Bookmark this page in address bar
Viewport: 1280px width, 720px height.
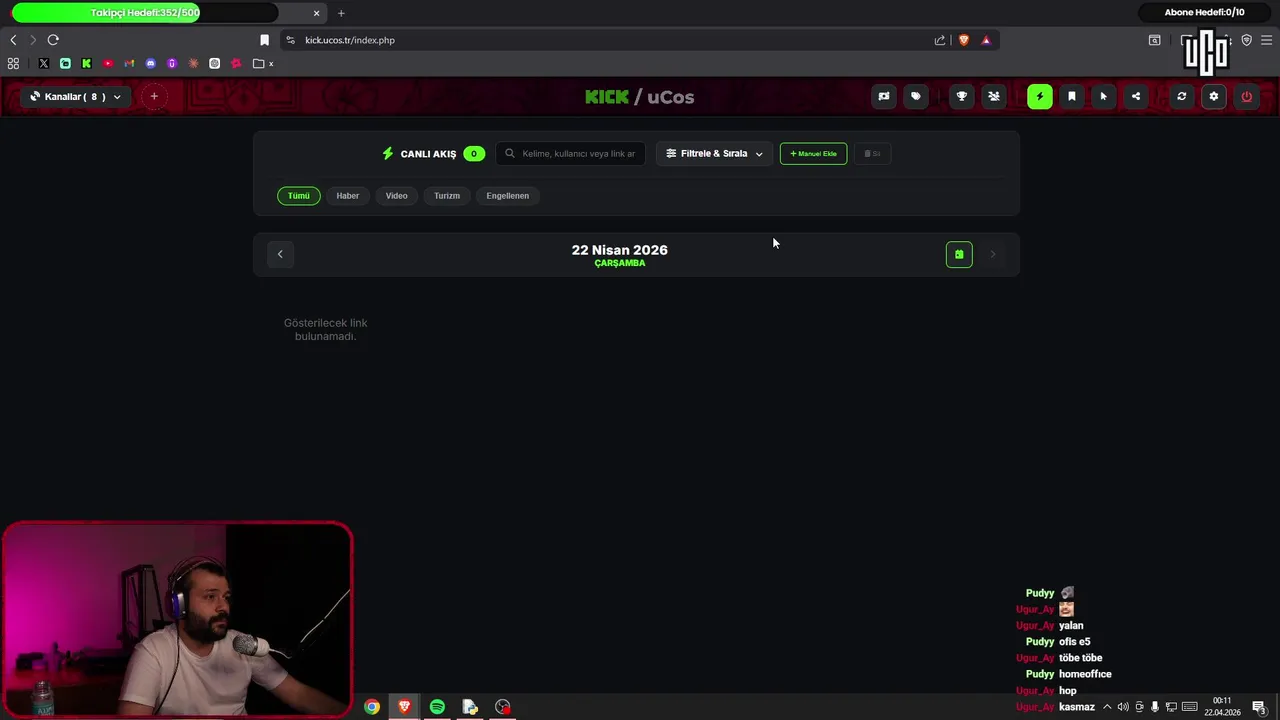click(x=264, y=40)
